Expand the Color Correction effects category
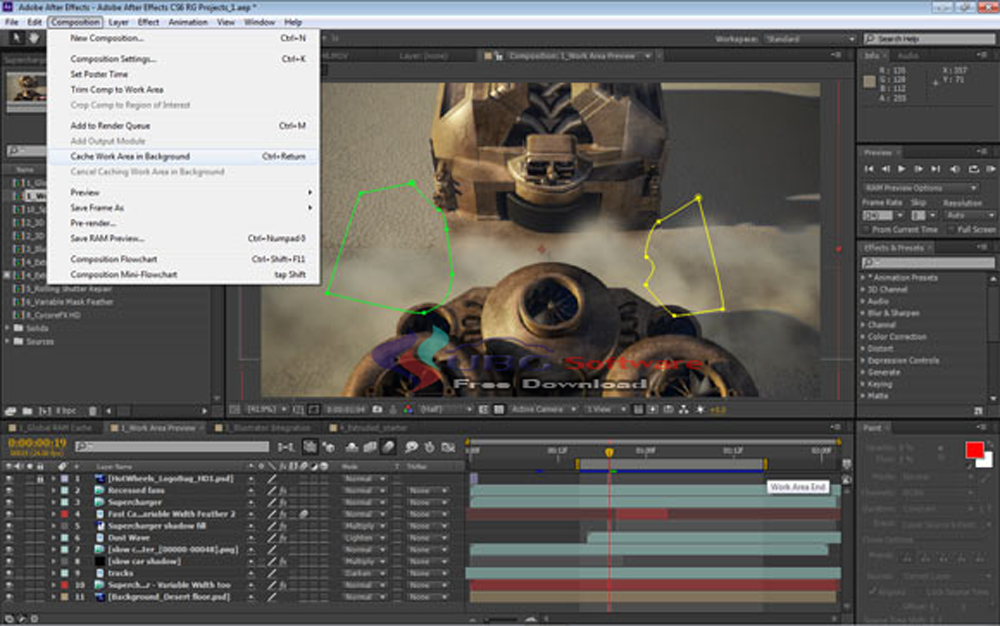Screen dimensions: 1000x626 [x=863, y=338]
